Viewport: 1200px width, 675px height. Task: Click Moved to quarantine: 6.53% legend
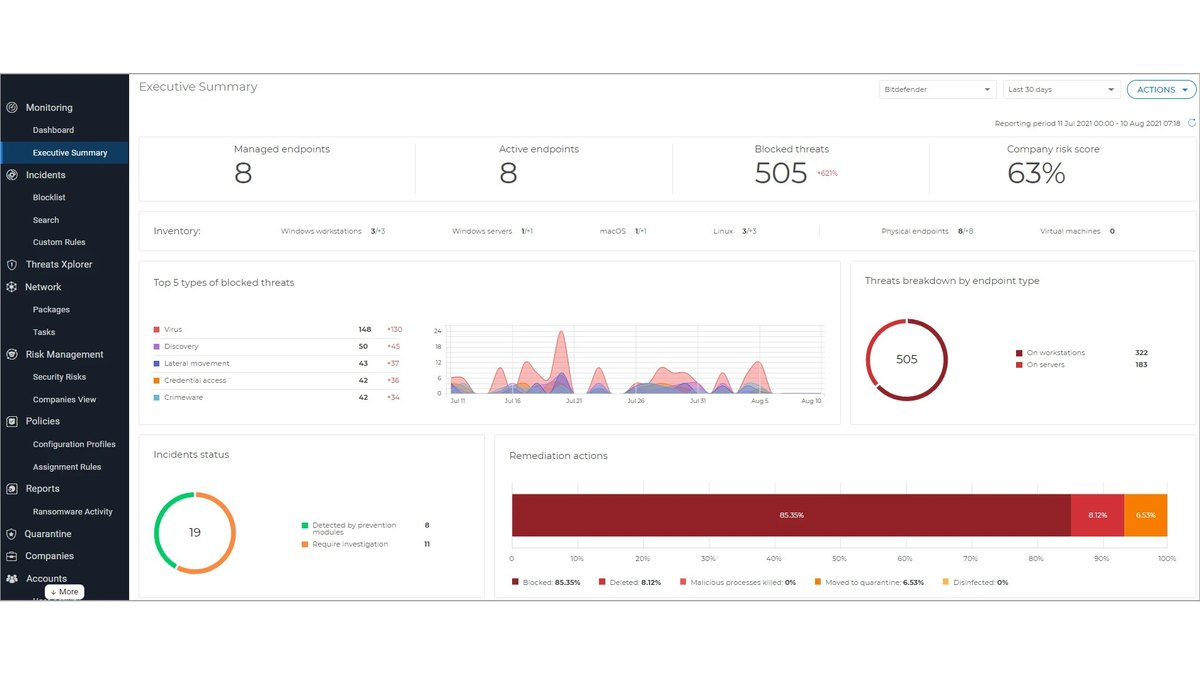coord(869,582)
